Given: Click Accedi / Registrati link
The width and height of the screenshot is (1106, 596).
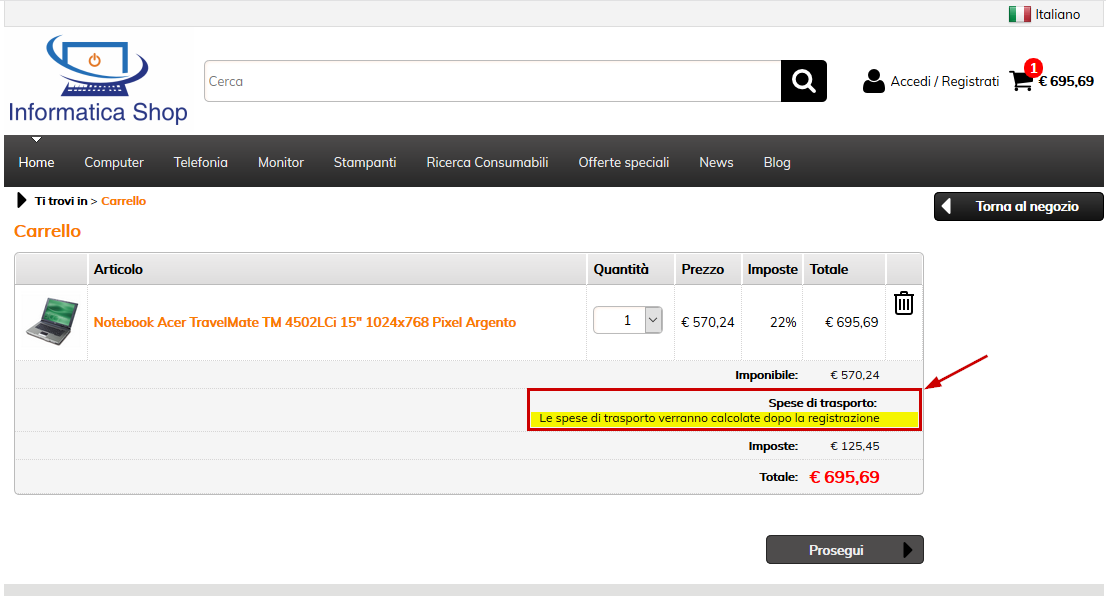Looking at the screenshot, I should click(x=944, y=81).
